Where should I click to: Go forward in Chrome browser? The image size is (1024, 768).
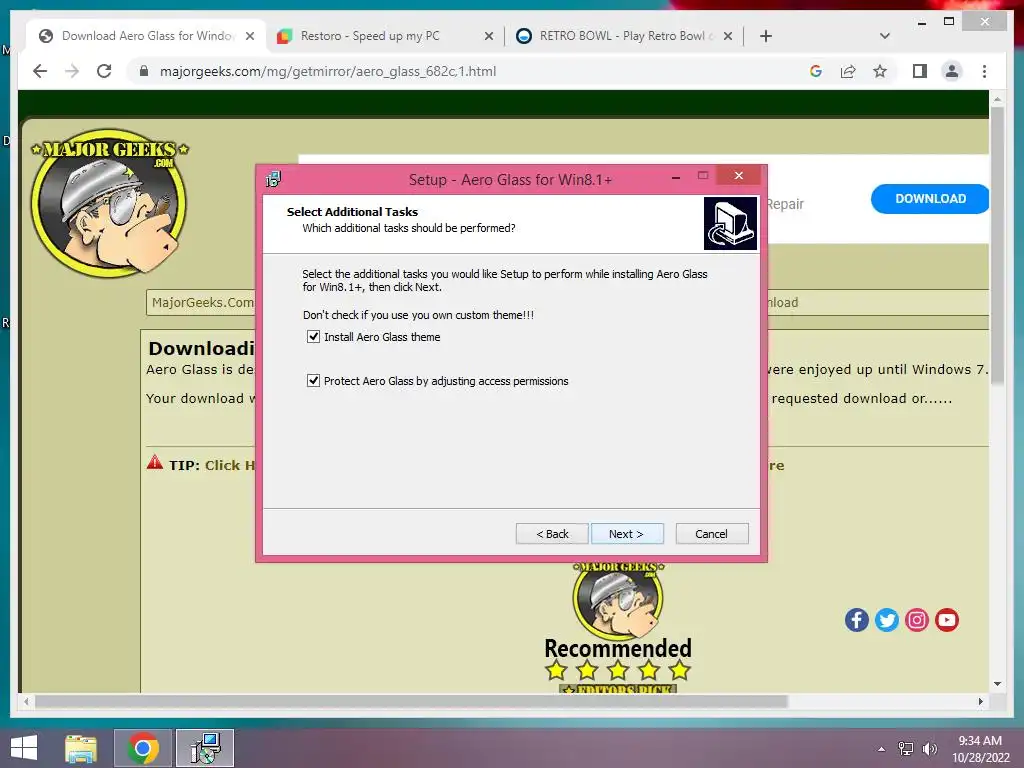click(72, 71)
